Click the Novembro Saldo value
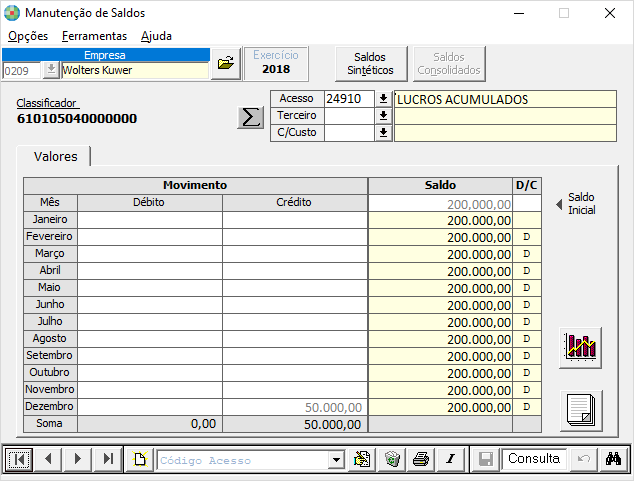This screenshot has height=481, width=634. [440, 390]
